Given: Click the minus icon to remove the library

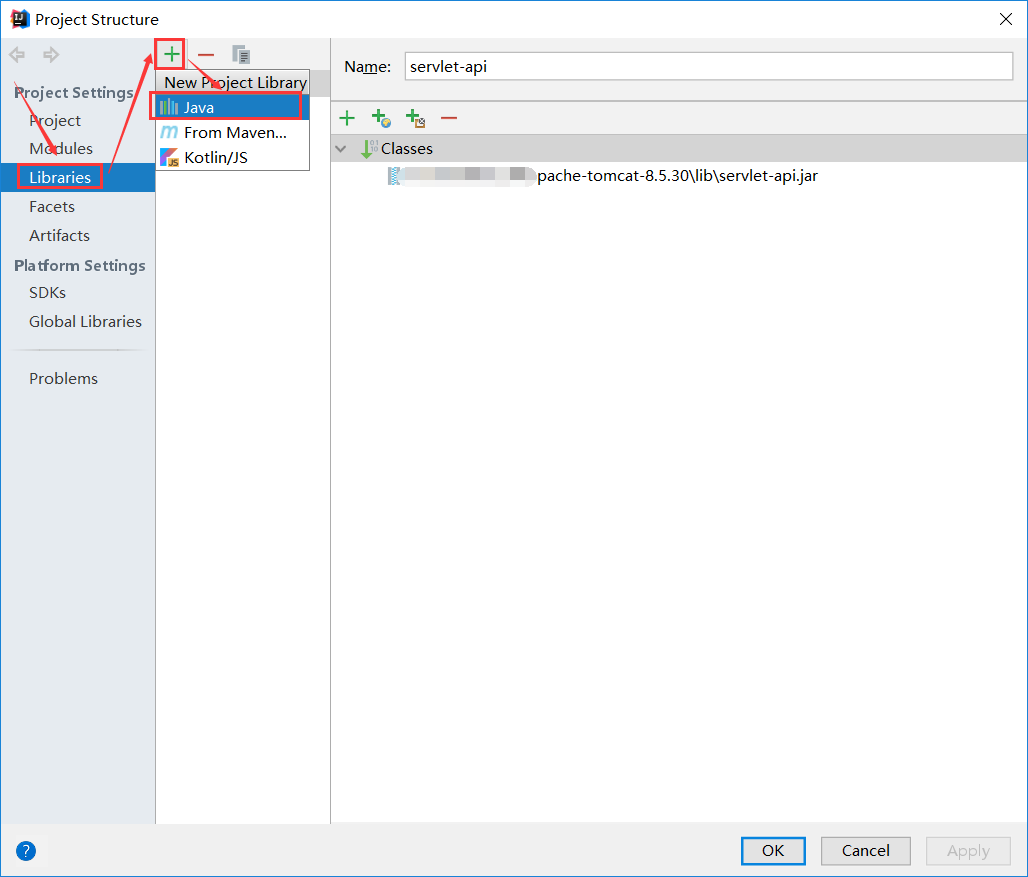Looking at the screenshot, I should pyautogui.click(x=206, y=55).
